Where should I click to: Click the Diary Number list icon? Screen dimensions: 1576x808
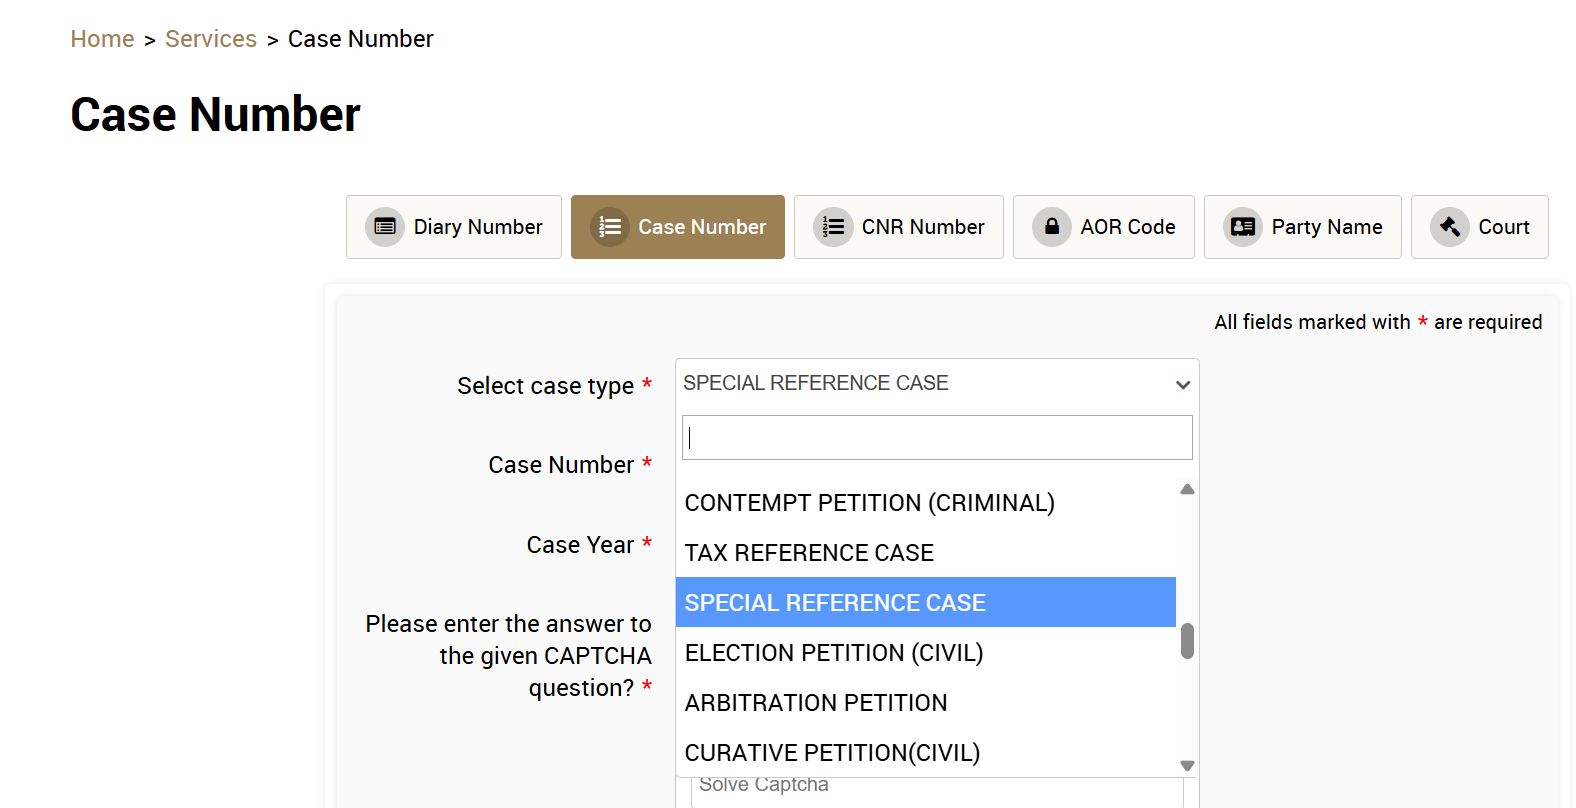(x=385, y=227)
